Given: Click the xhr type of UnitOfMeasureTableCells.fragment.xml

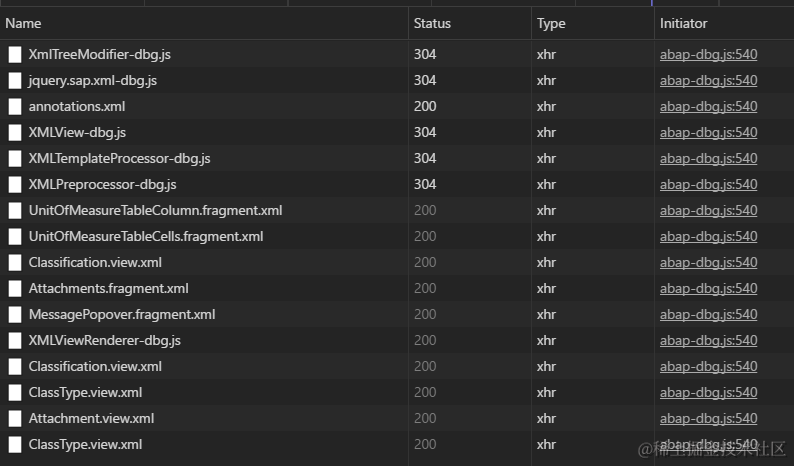Looking at the screenshot, I should (546, 237).
